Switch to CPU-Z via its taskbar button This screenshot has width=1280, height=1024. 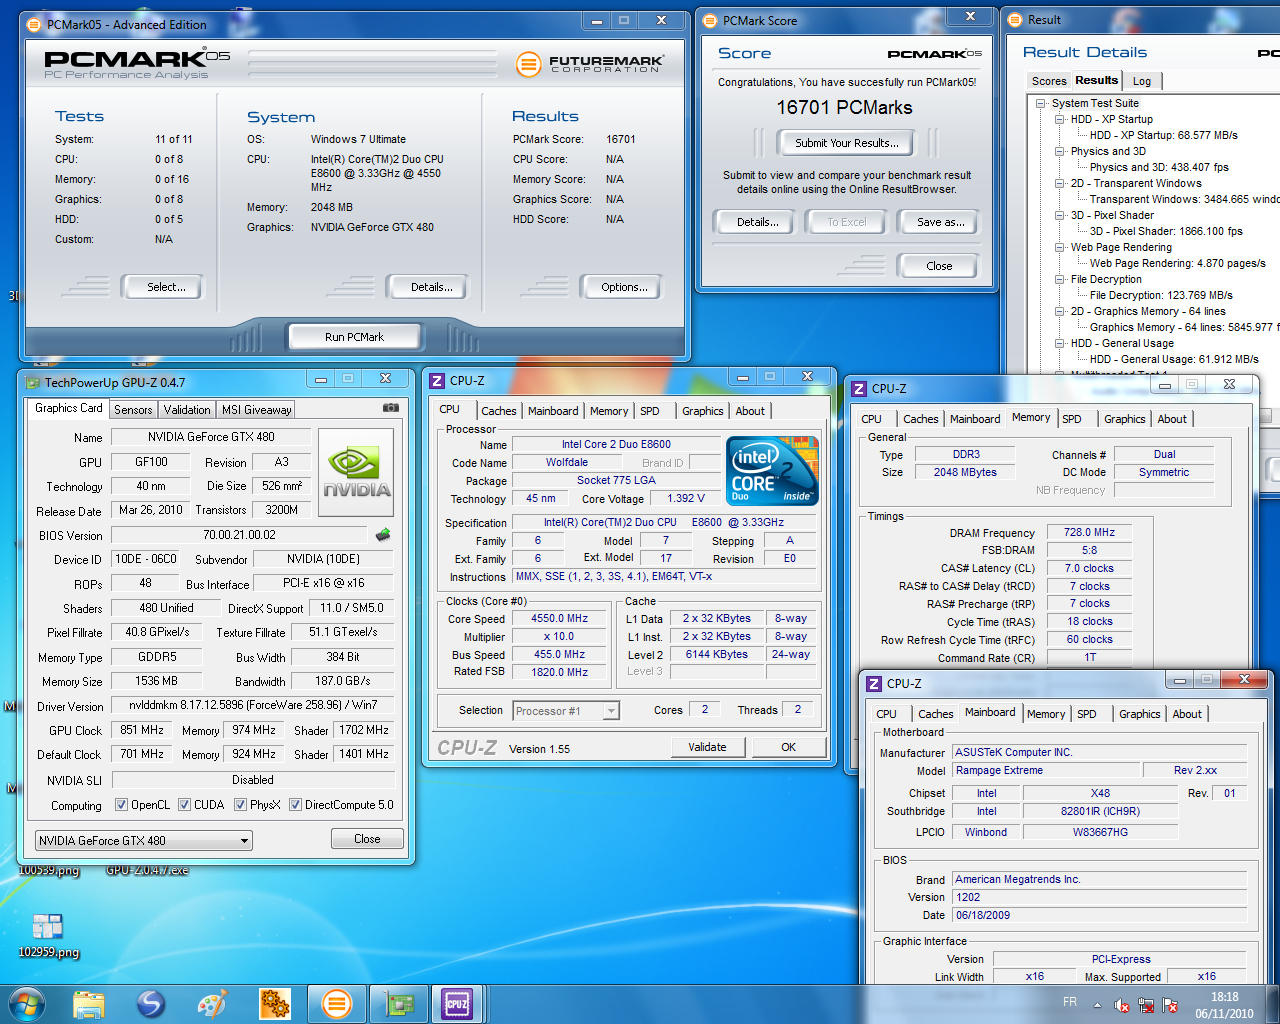coord(457,1003)
